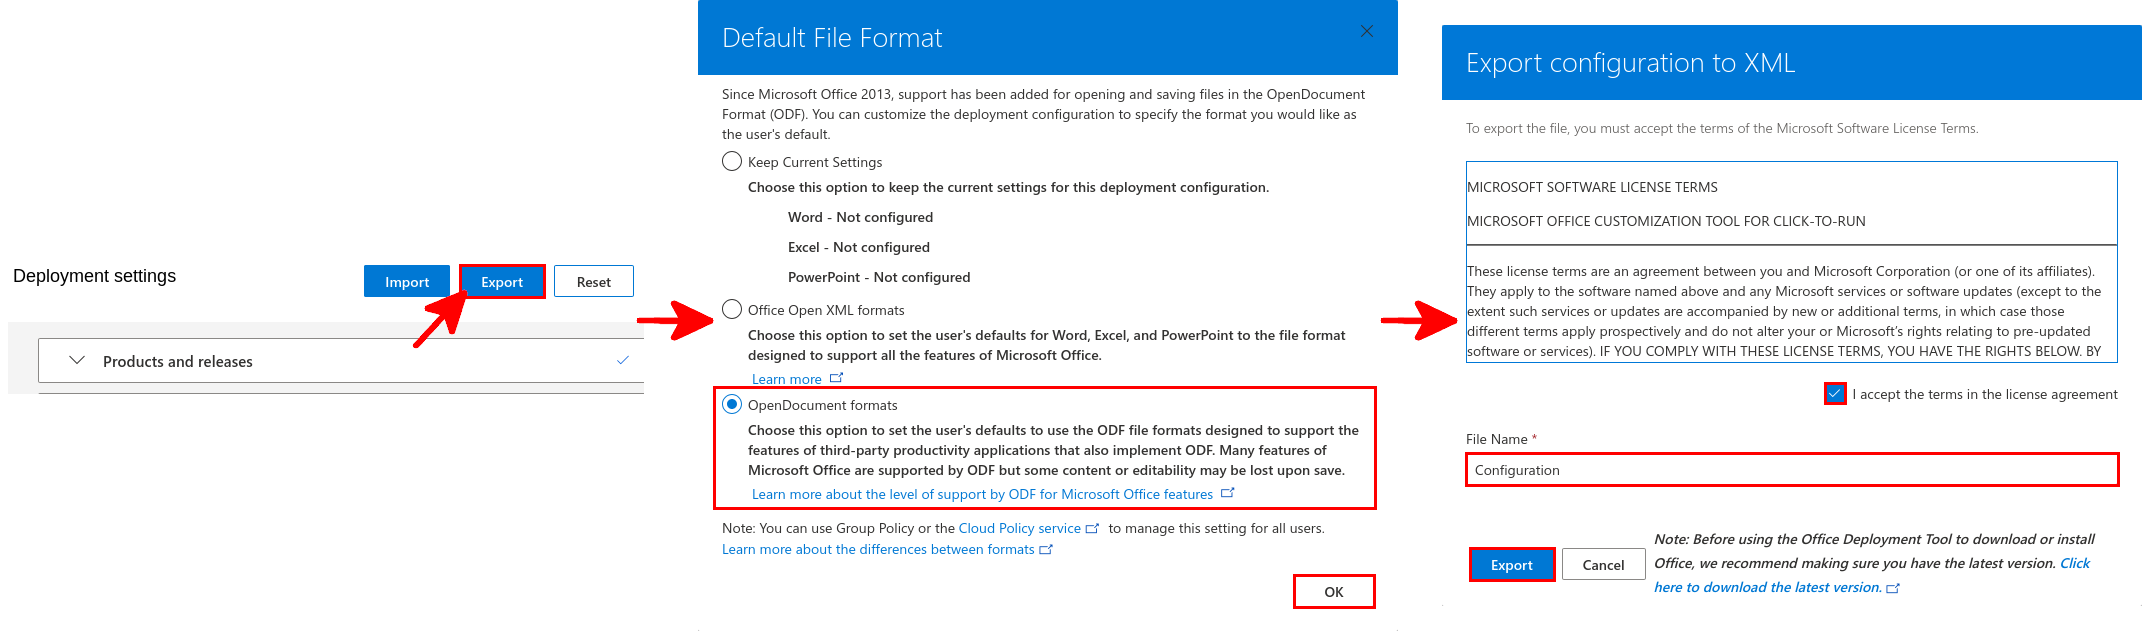Viewport: 2142px width, 631px height.
Task: Click 'Word - Not configured' text
Action: click(x=860, y=217)
